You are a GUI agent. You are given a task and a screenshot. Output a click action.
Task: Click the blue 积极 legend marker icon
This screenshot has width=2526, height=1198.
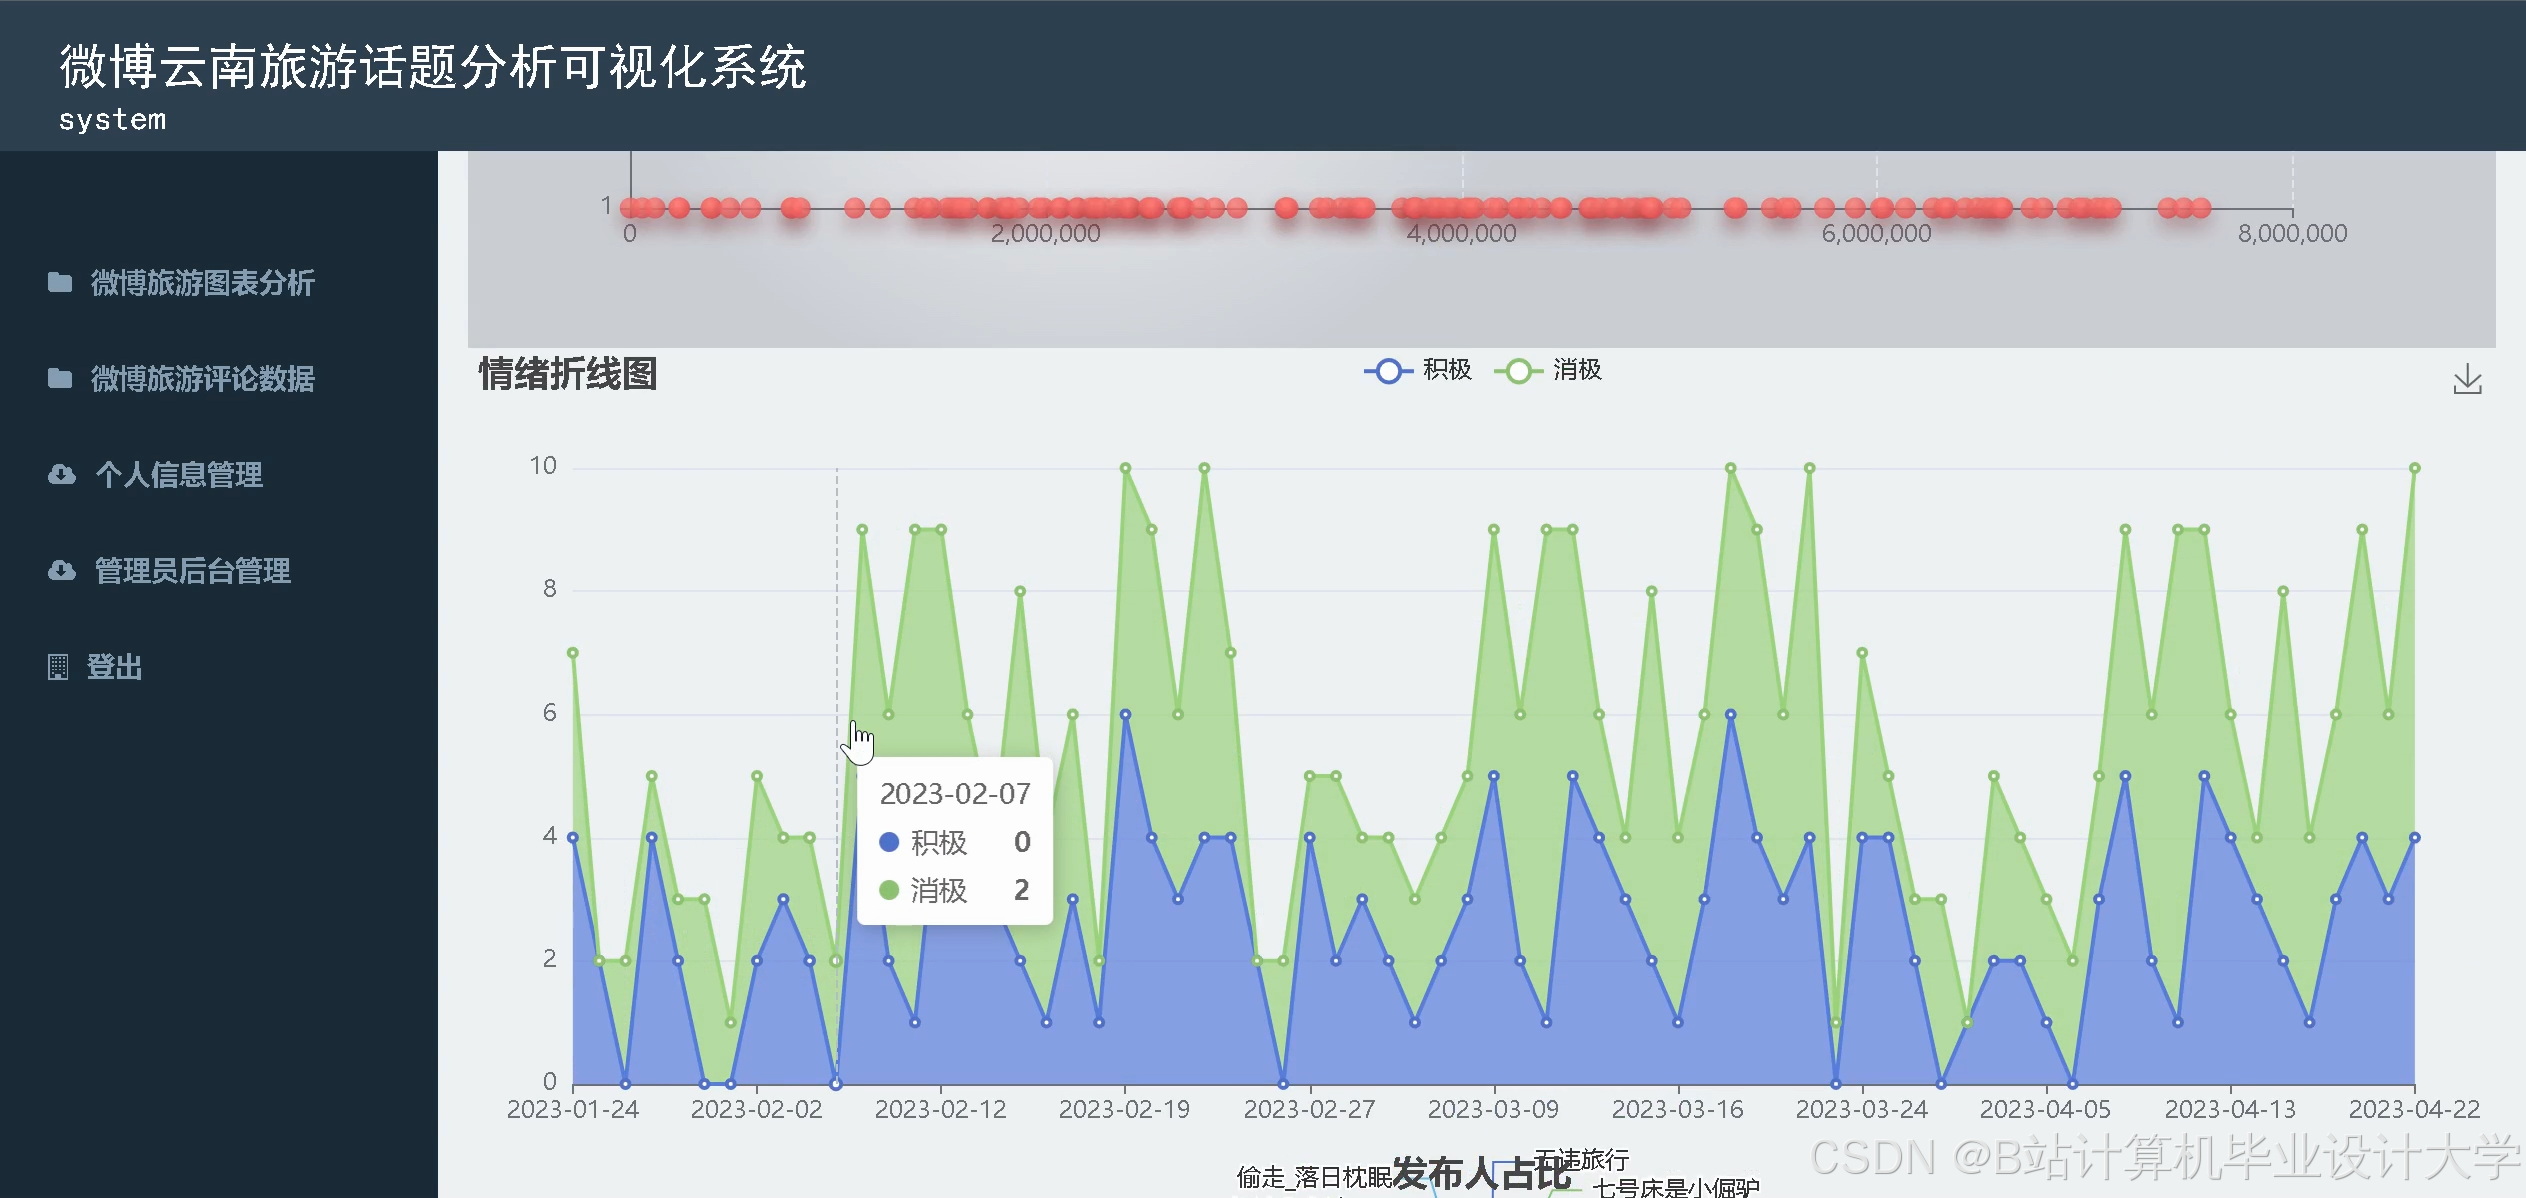(1388, 371)
